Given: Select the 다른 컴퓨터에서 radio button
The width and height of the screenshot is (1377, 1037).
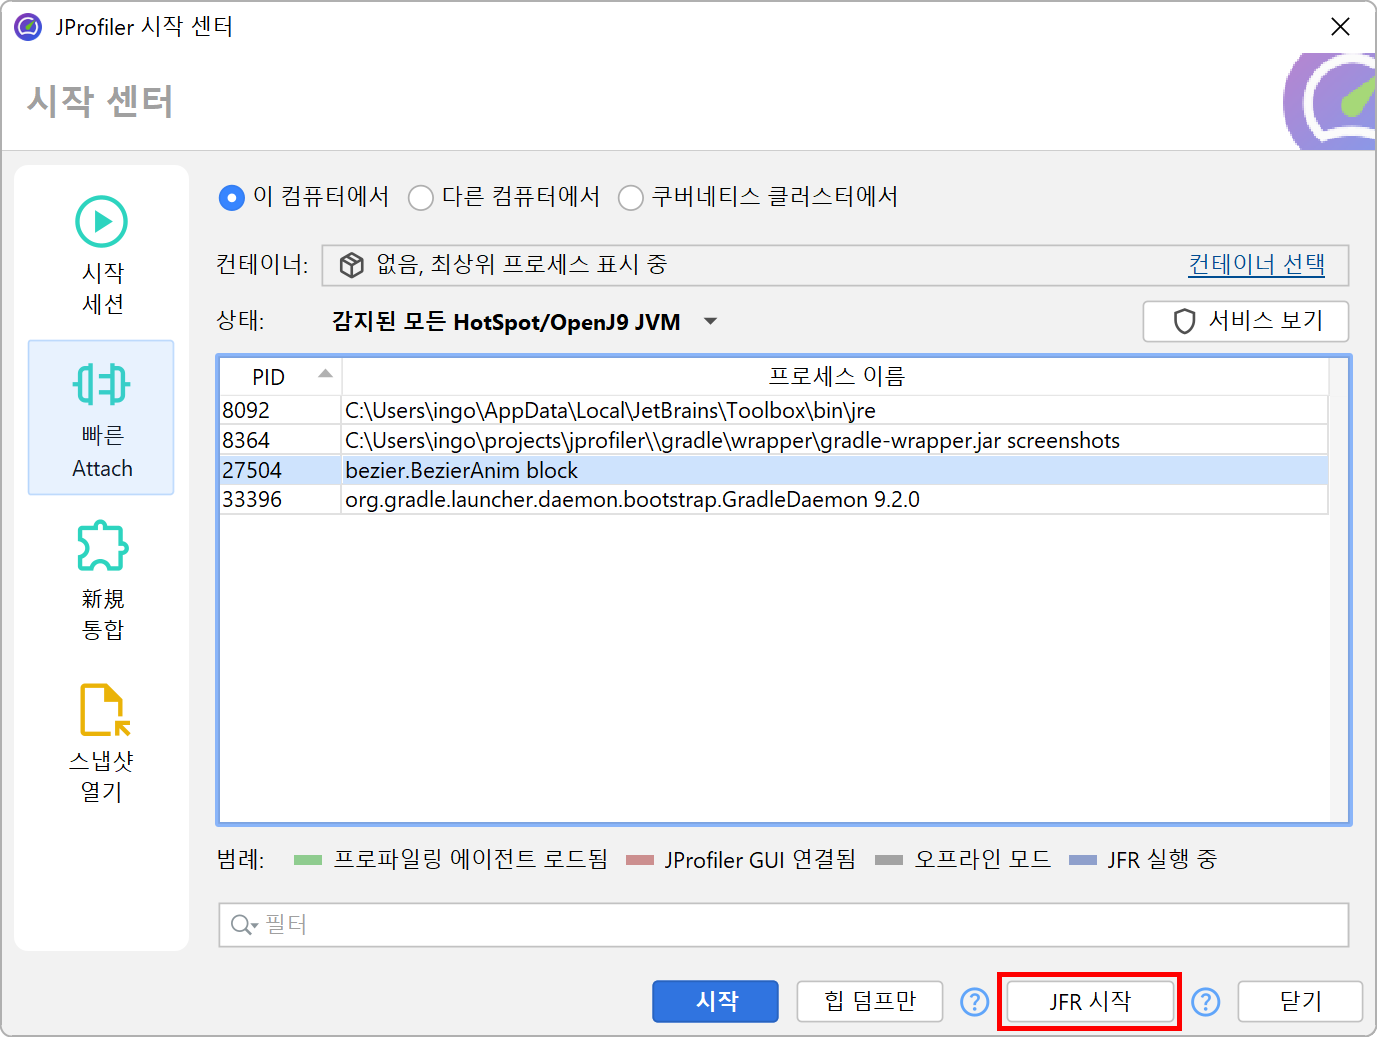Looking at the screenshot, I should point(421,198).
